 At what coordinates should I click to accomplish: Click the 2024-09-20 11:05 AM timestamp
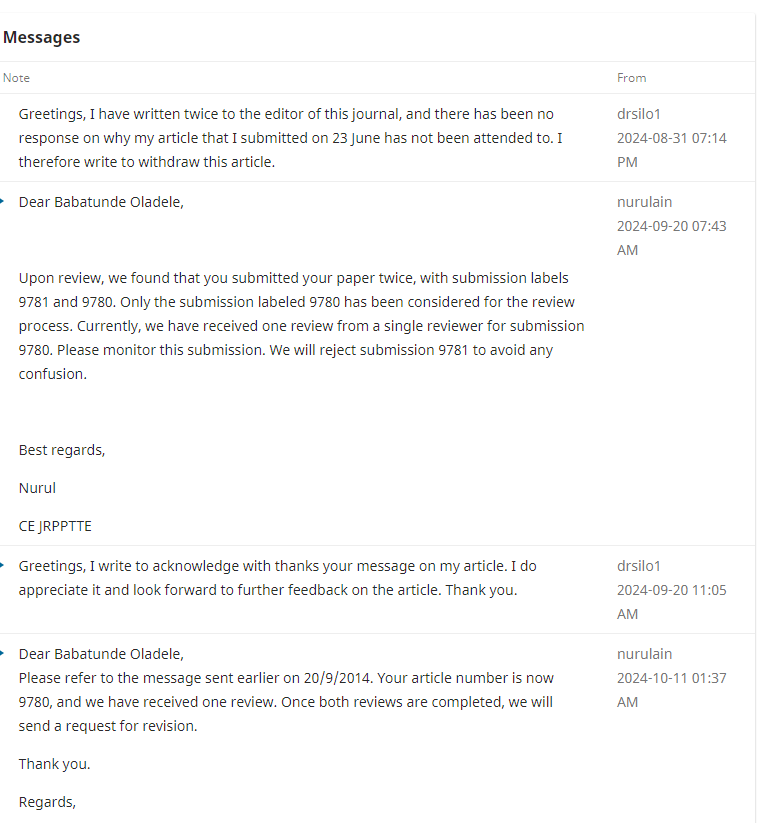point(671,602)
